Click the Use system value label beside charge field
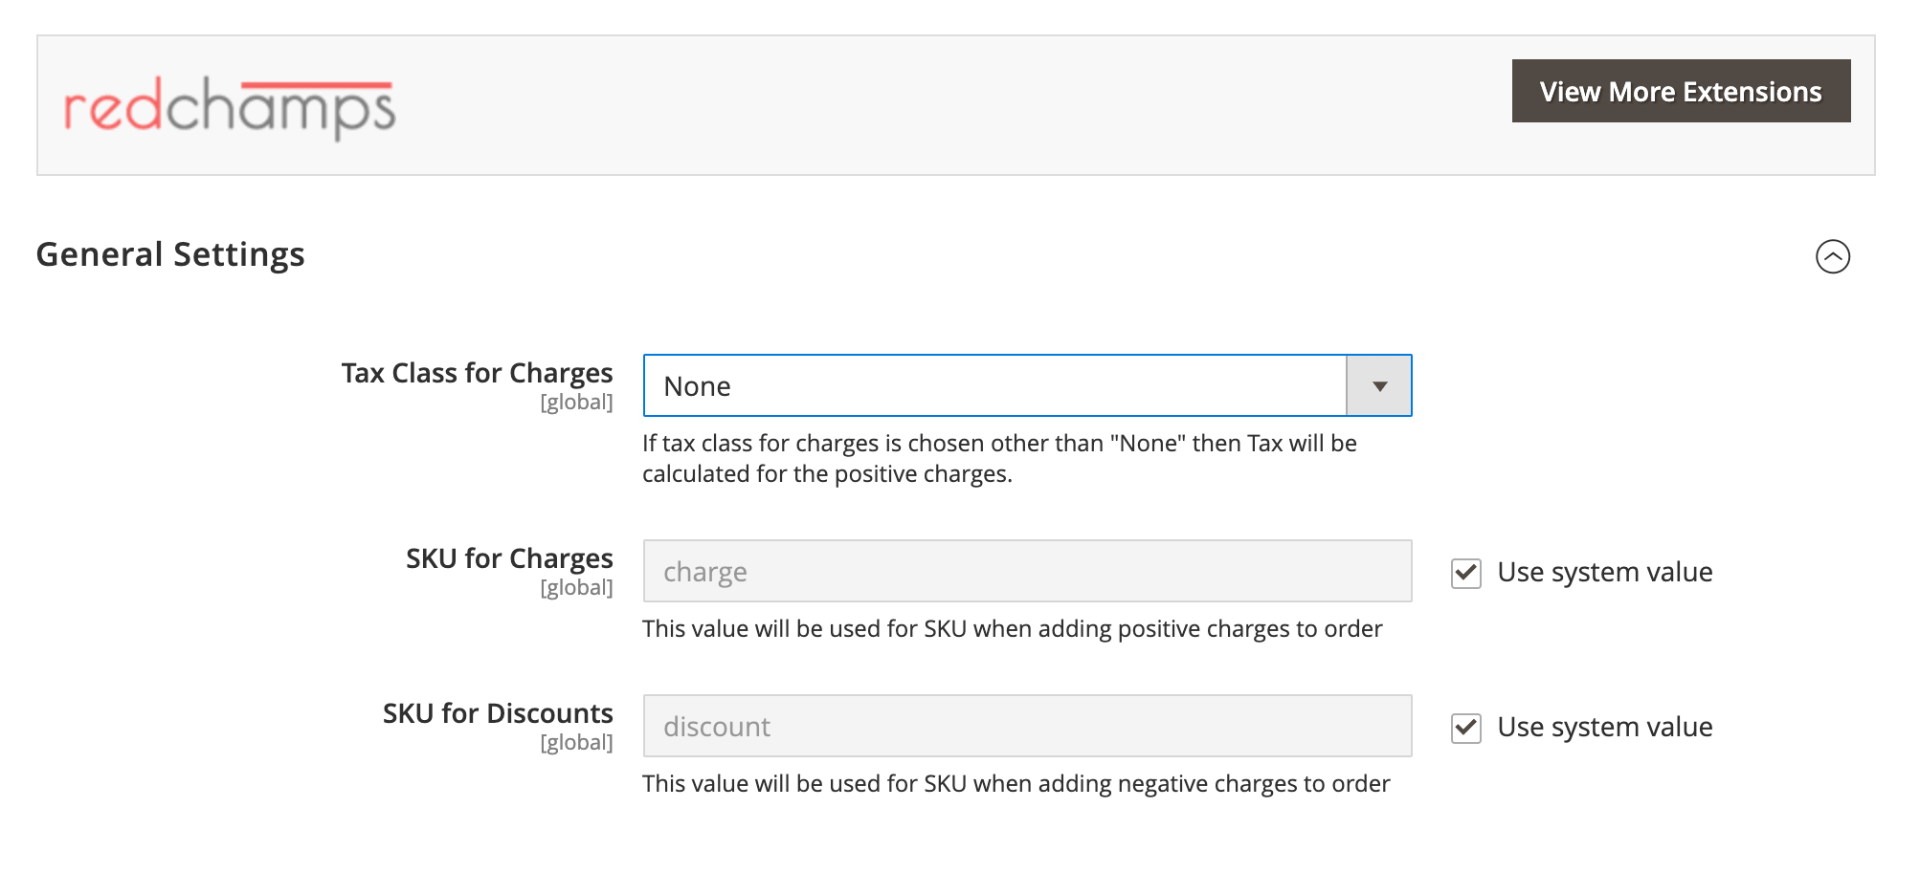Image resolution: width=1920 pixels, height=895 pixels. pos(1604,572)
